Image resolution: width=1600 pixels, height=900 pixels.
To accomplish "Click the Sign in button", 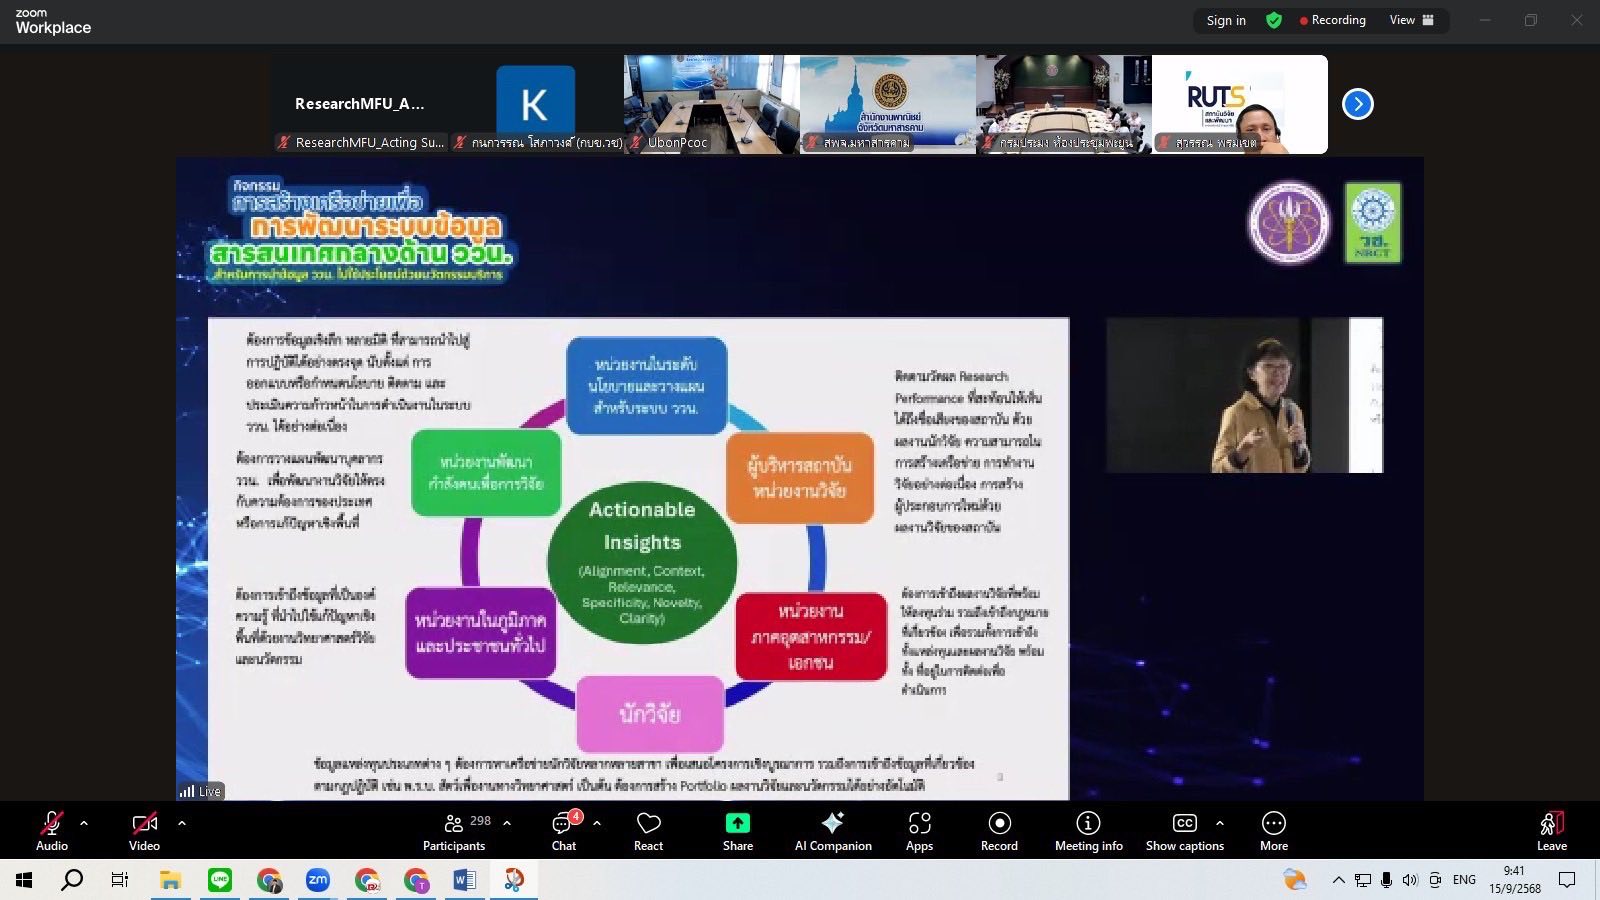I will [x=1225, y=20].
